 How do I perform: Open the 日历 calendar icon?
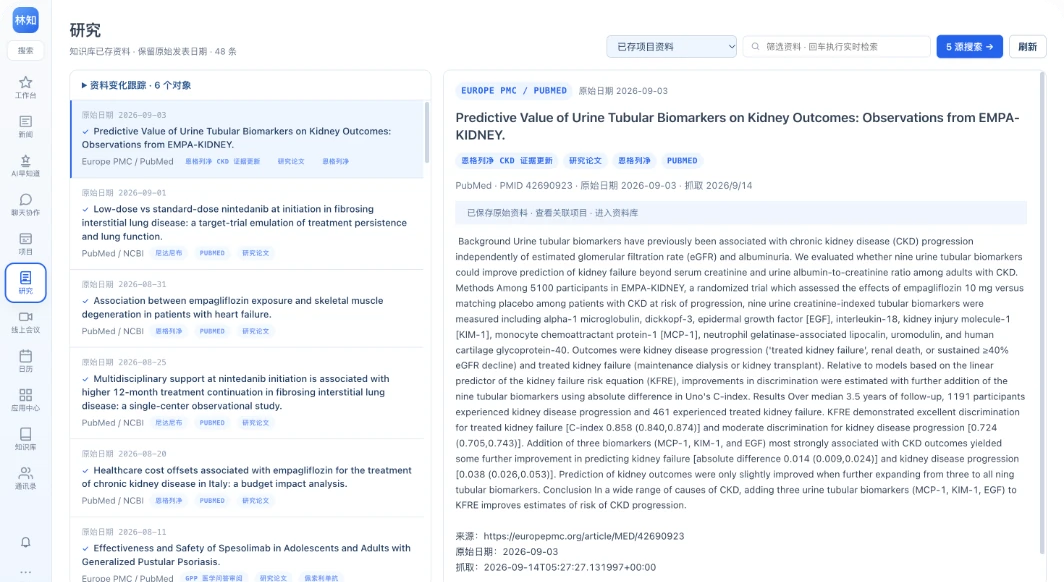(25, 355)
